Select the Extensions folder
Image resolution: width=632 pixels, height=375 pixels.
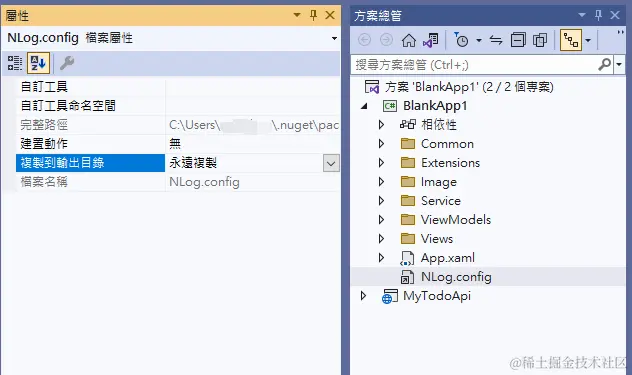pos(450,162)
